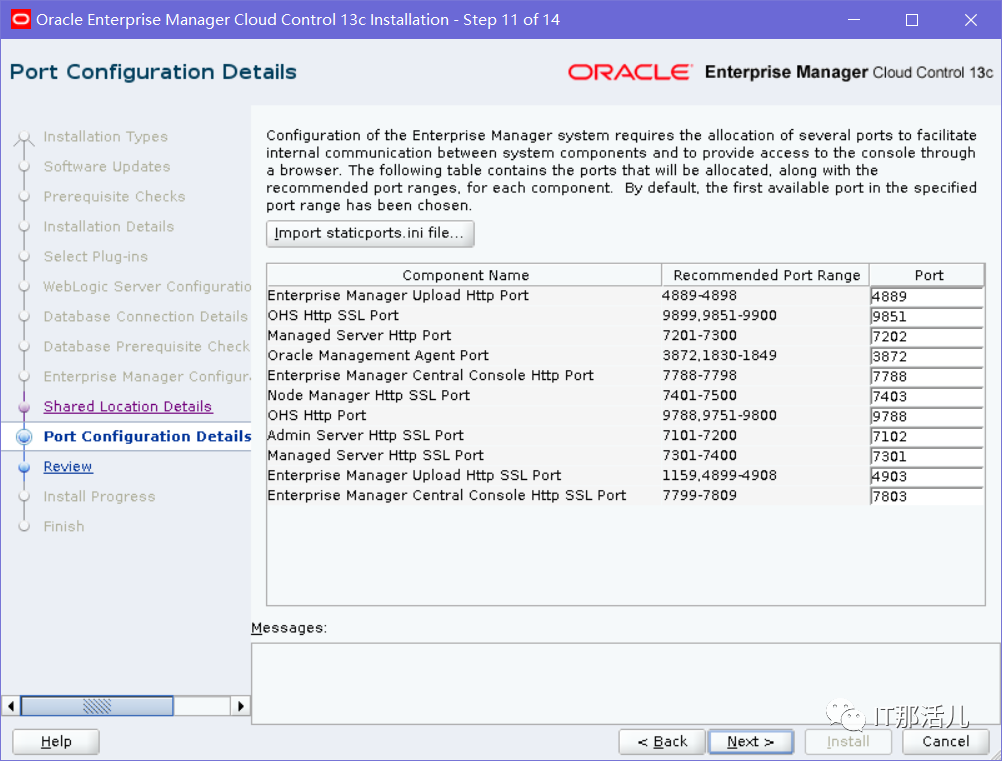1002x761 pixels.
Task: Click the Software Updates step
Action: pos(107,167)
